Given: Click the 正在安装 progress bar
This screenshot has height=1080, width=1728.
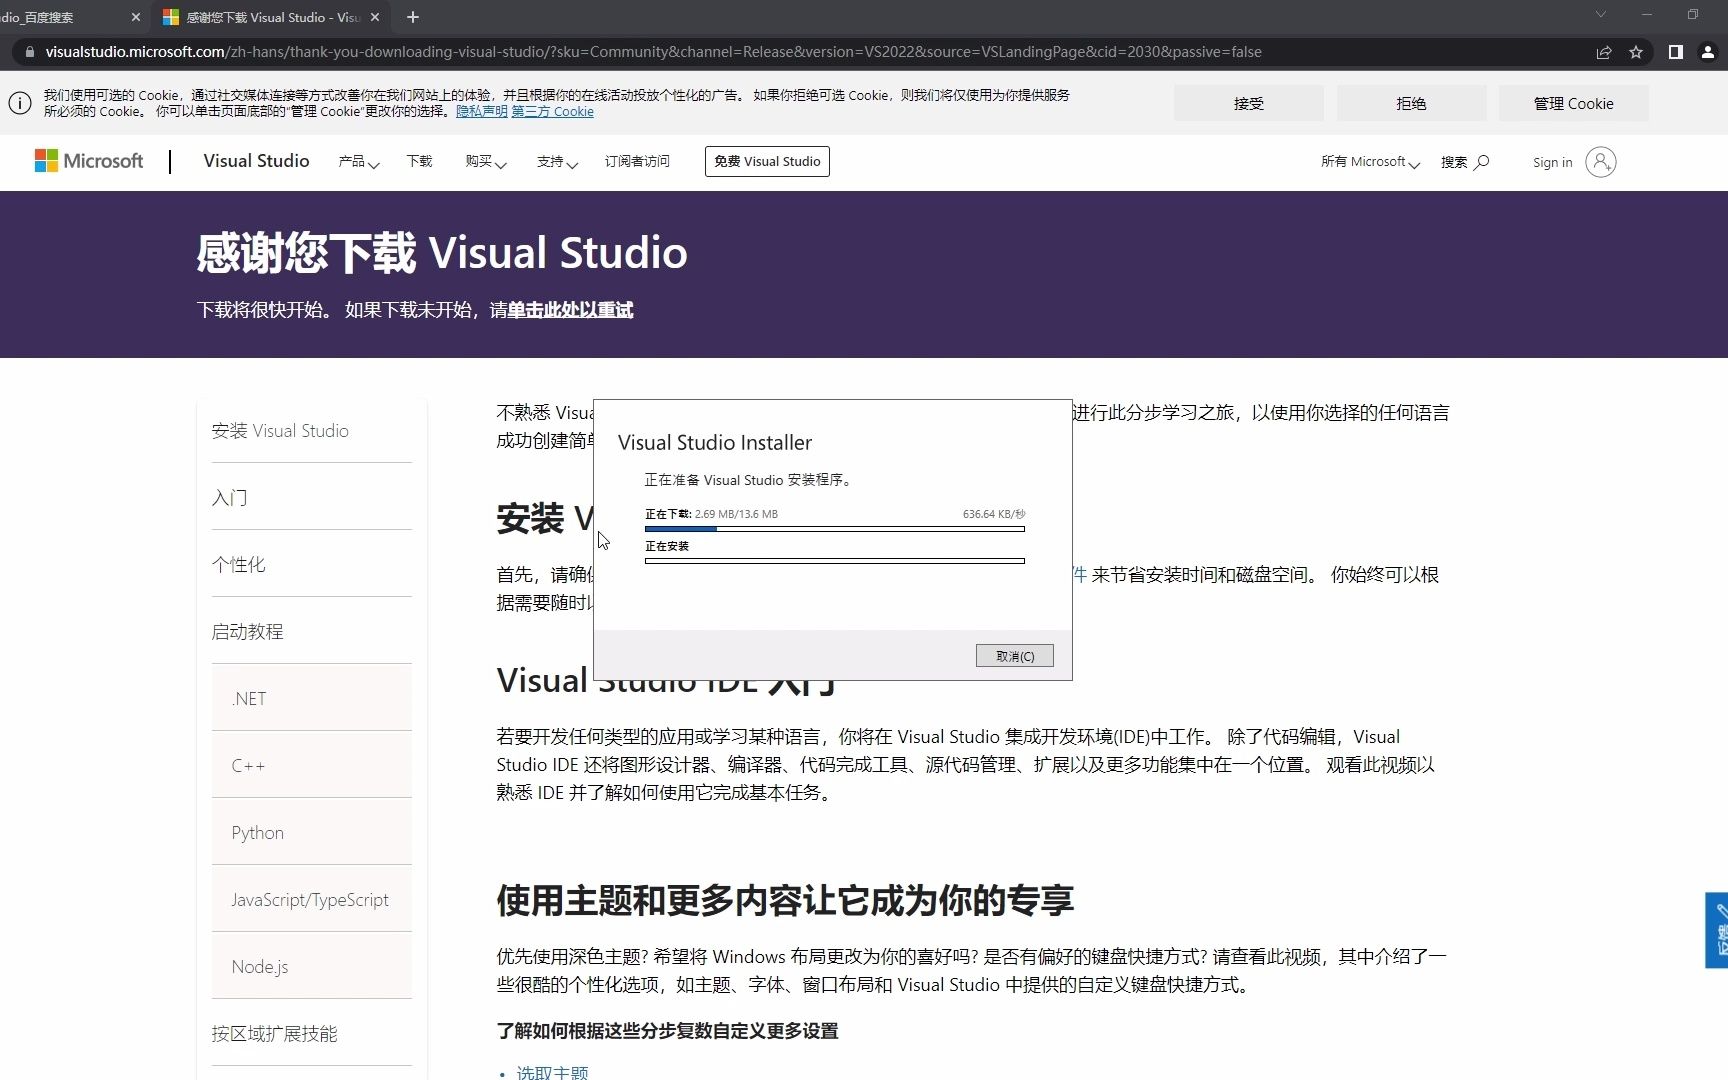Looking at the screenshot, I should click(x=835, y=561).
